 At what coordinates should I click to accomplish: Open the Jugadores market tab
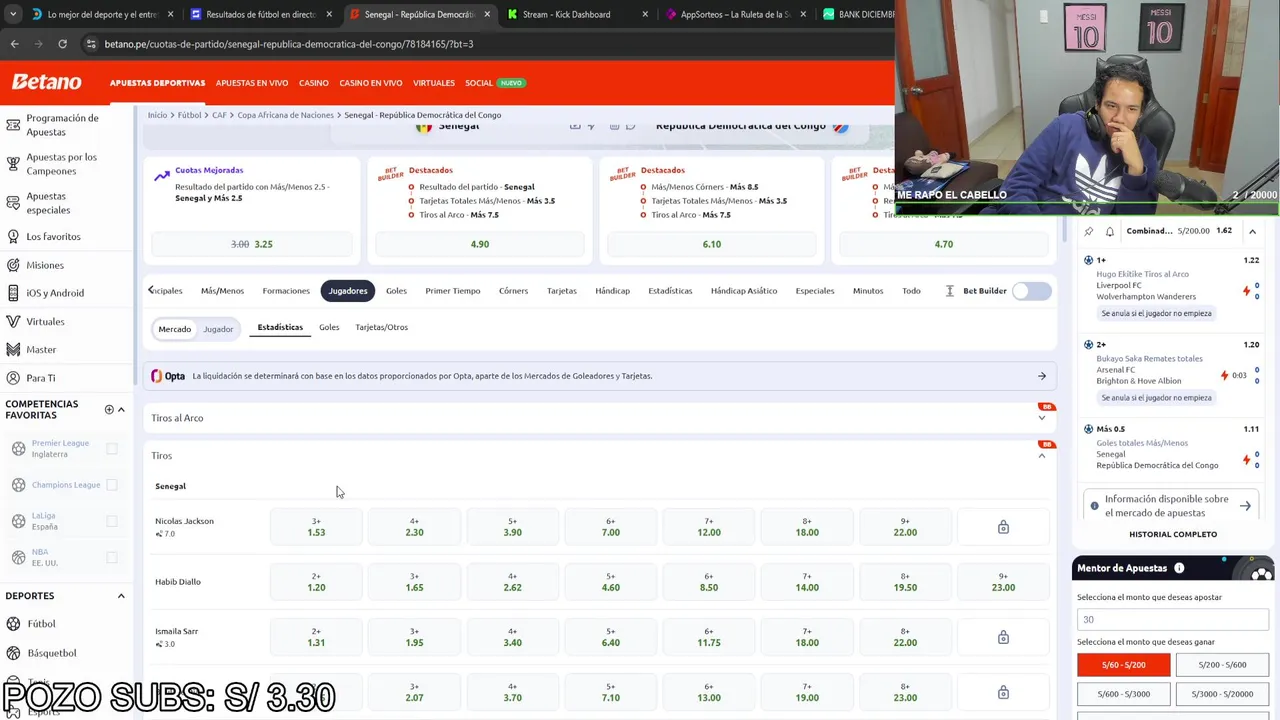(348, 291)
